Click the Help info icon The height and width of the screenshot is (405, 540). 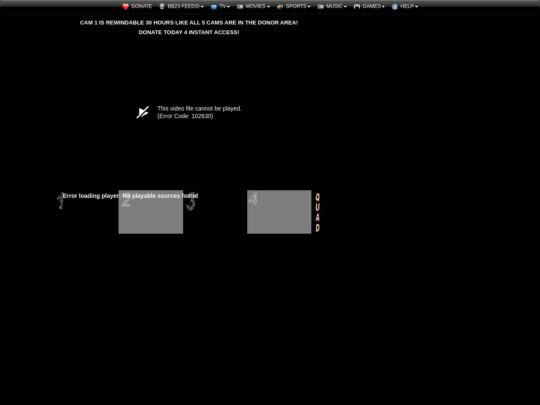(x=395, y=7)
